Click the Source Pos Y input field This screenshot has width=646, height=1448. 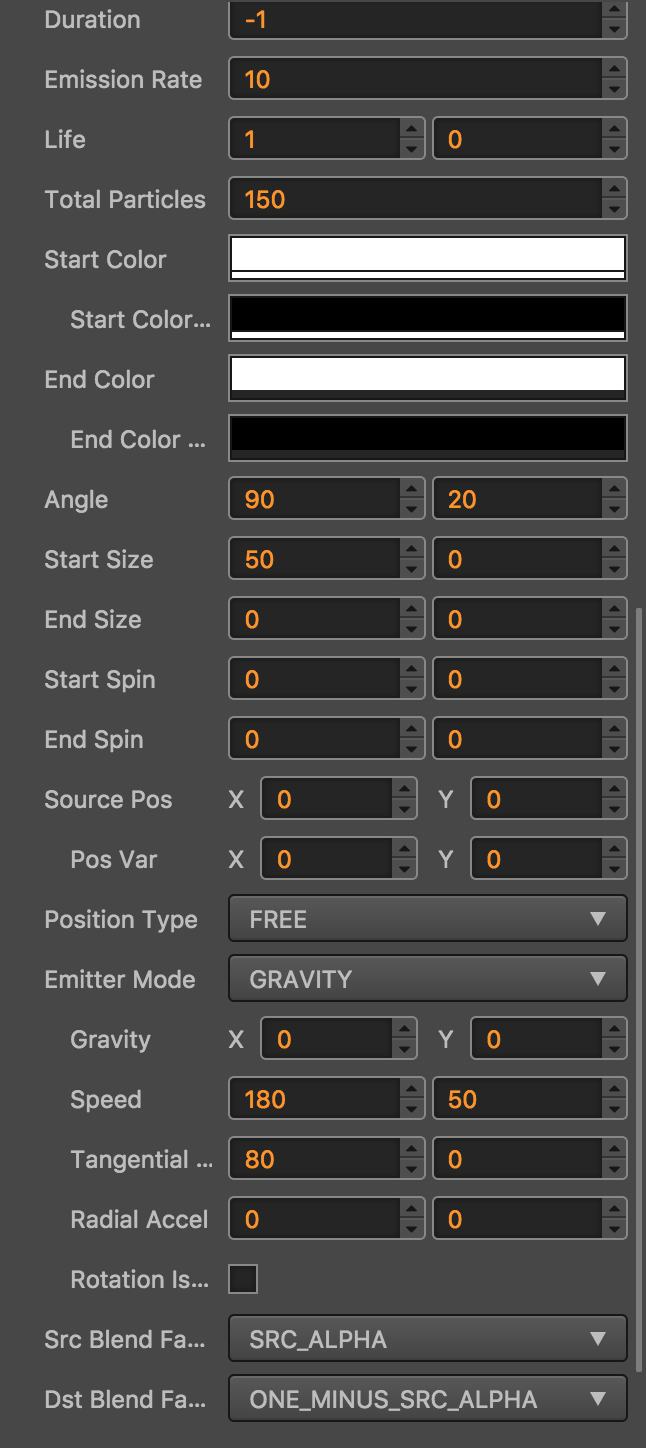(536, 799)
